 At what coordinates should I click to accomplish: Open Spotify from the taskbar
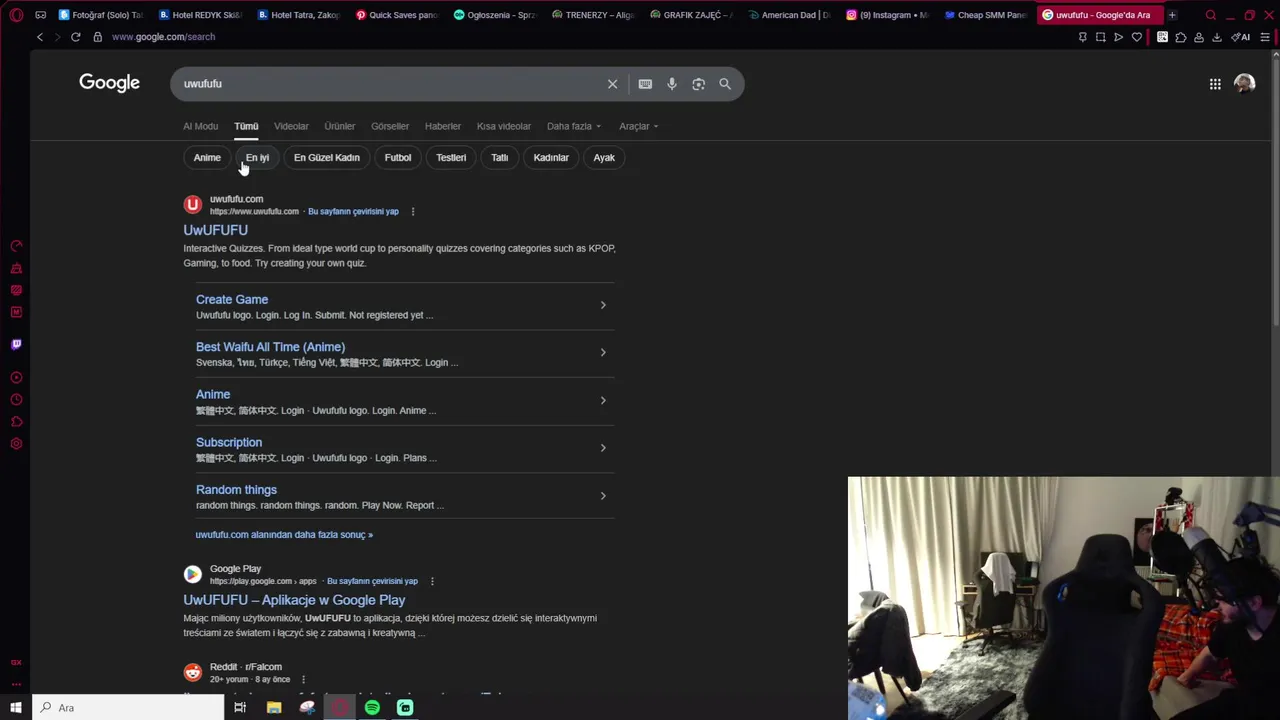click(372, 708)
